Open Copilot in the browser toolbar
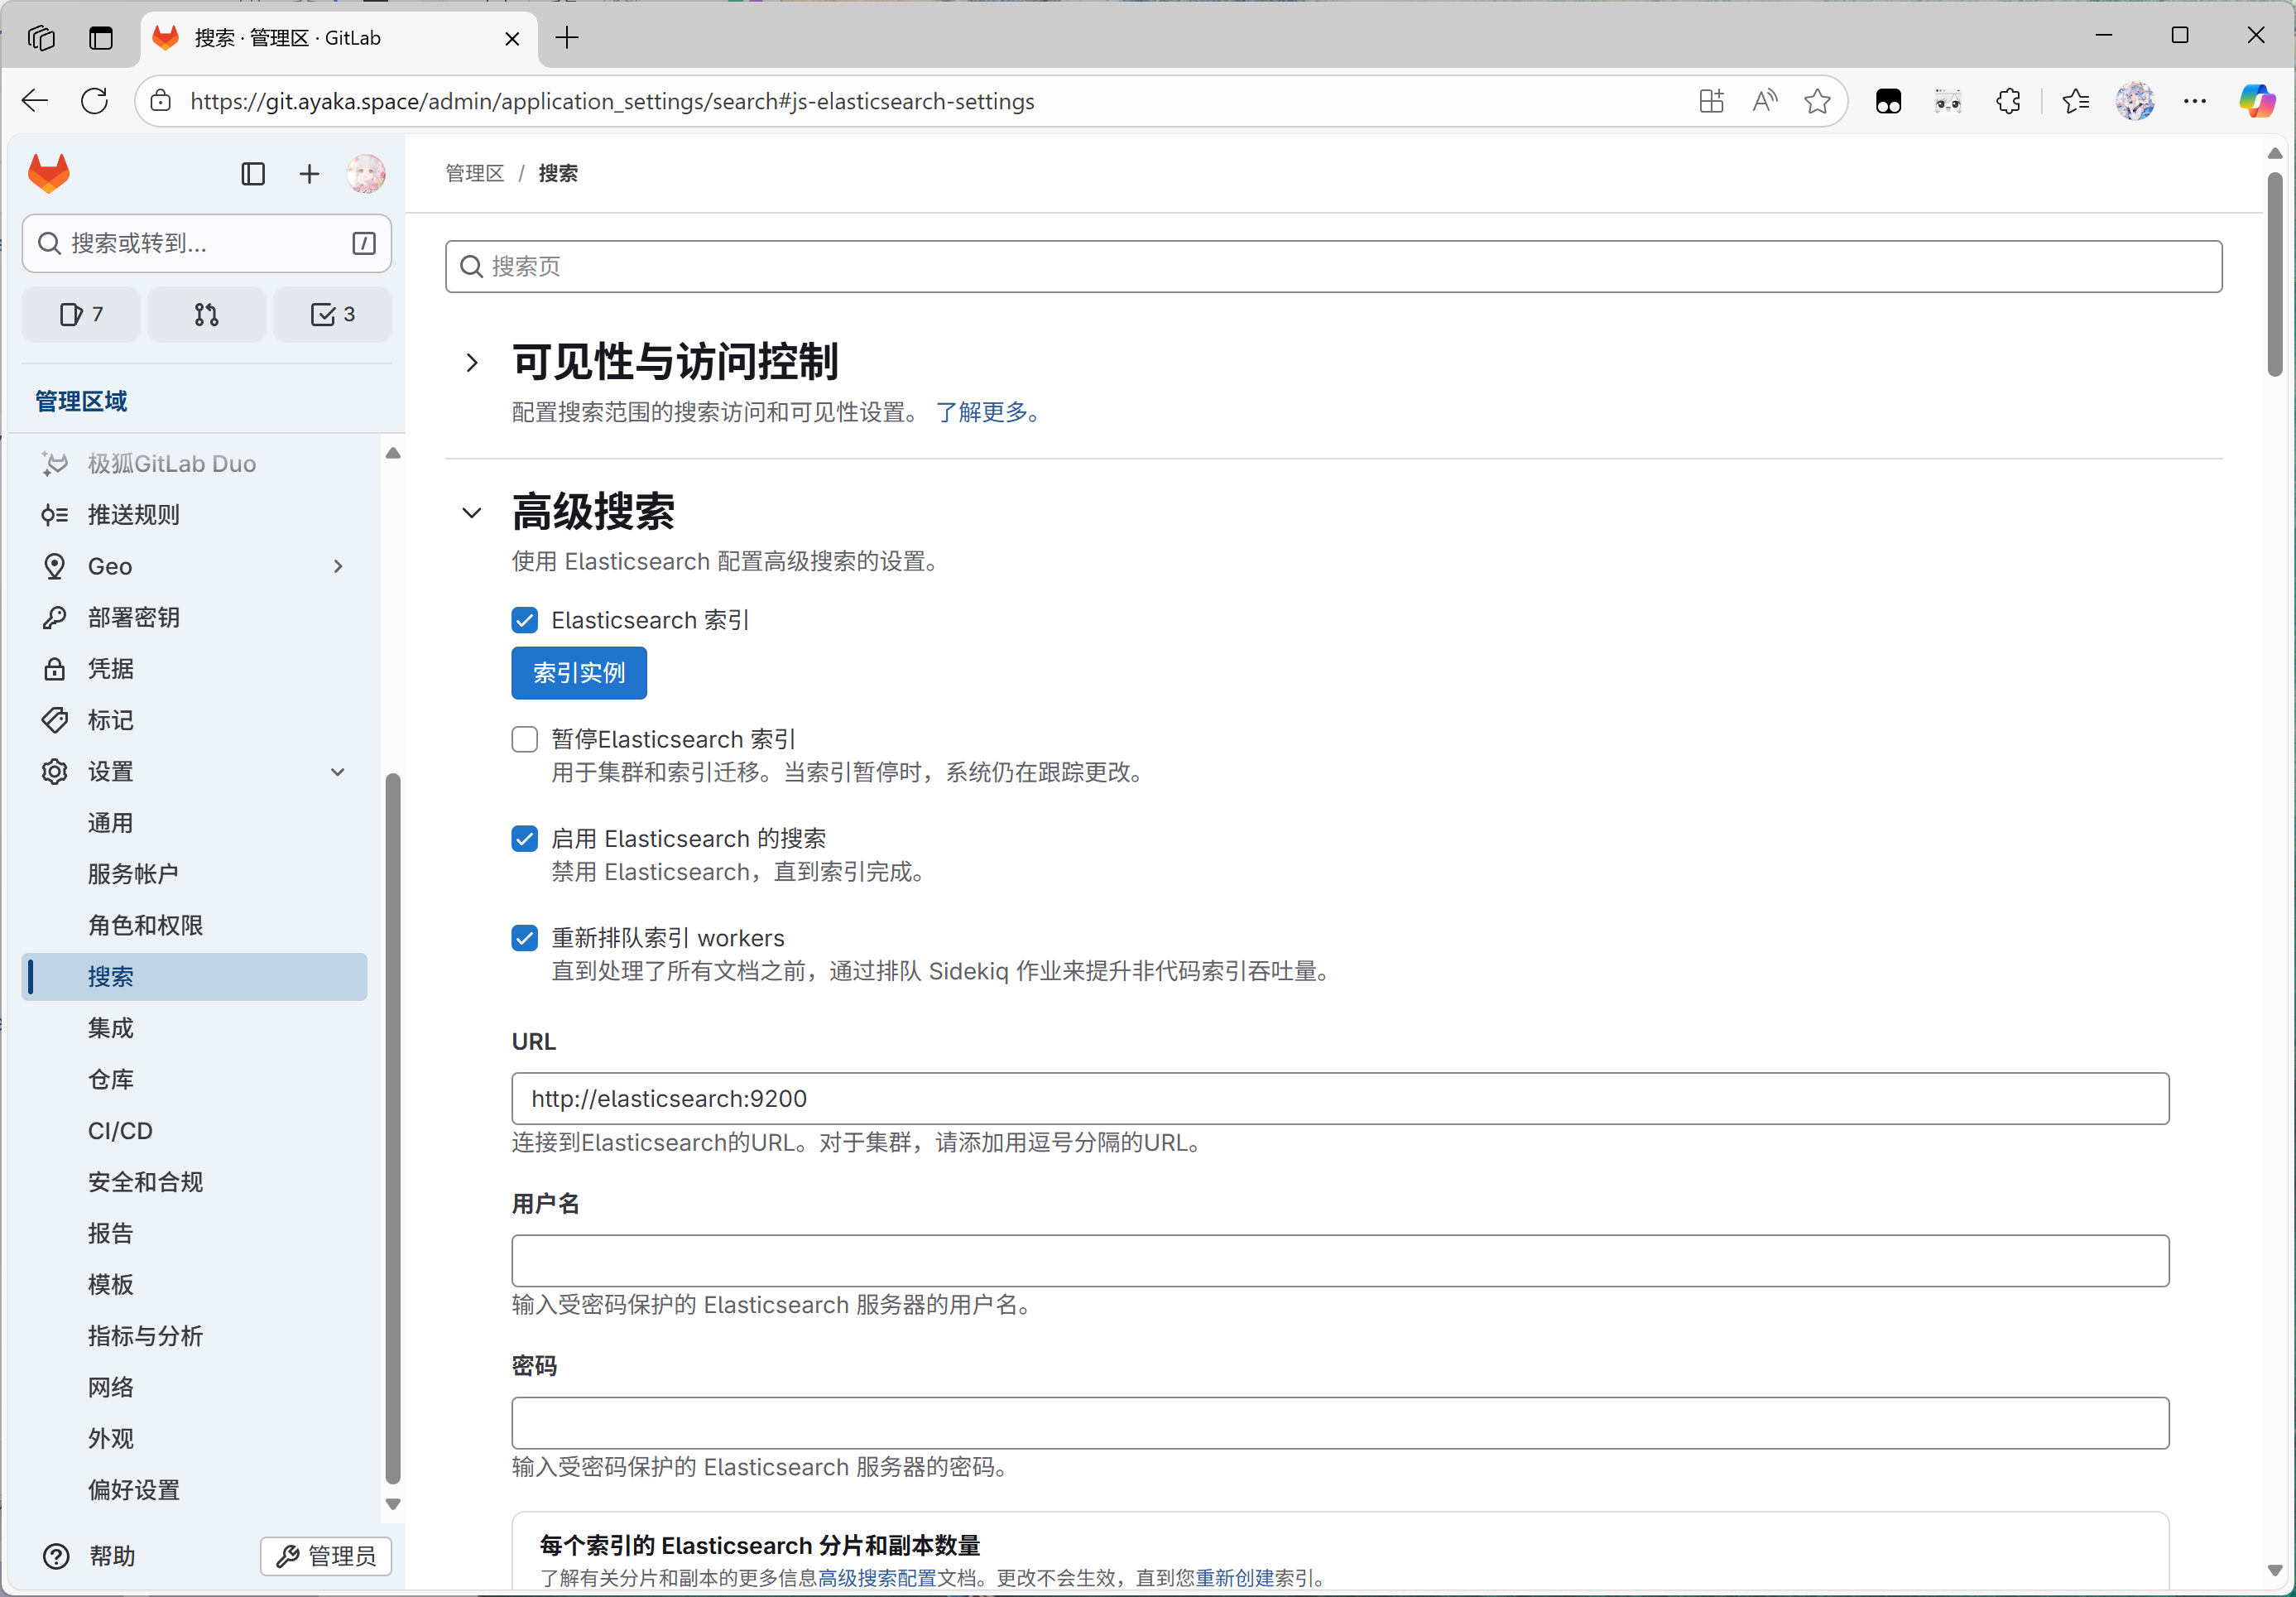2296x1597 pixels. (x=2257, y=101)
